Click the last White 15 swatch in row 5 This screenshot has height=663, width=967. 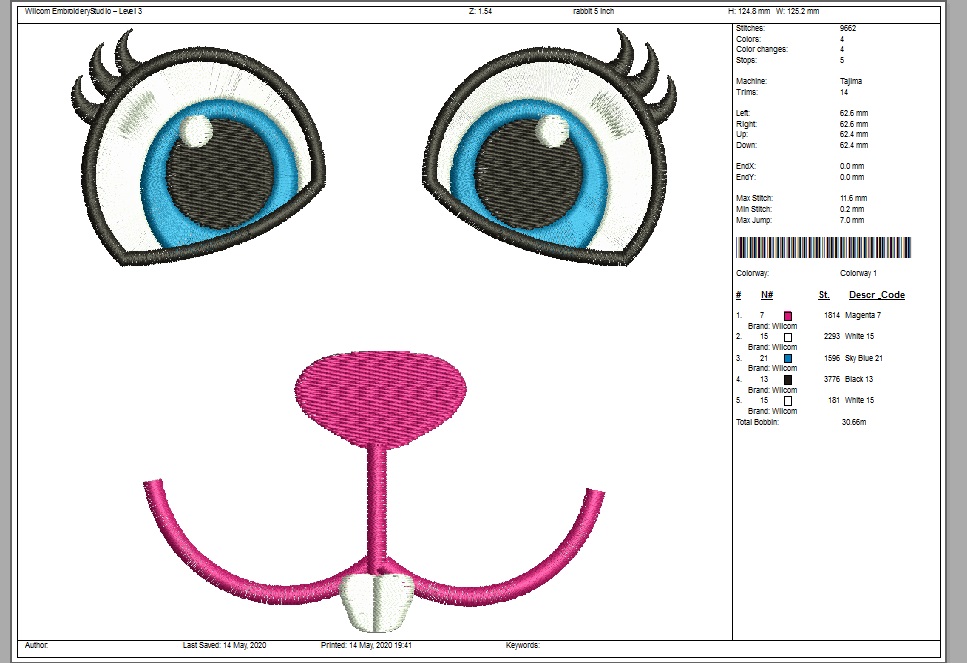point(788,401)
